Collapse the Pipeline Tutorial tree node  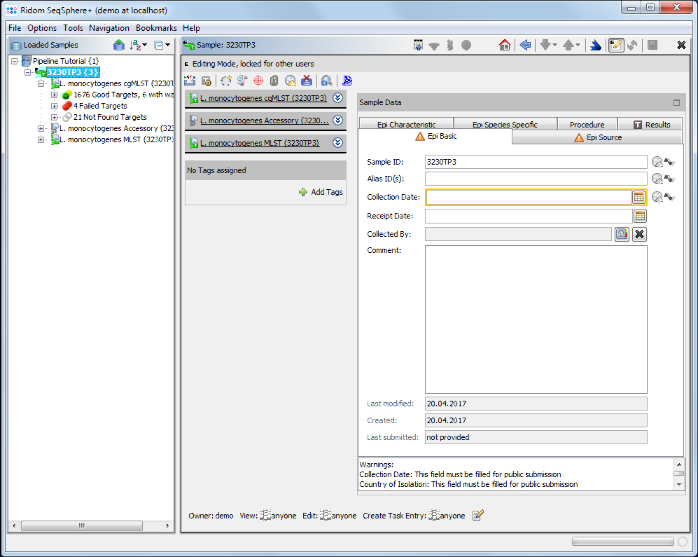pyautogui.click(x=15, y=61)
